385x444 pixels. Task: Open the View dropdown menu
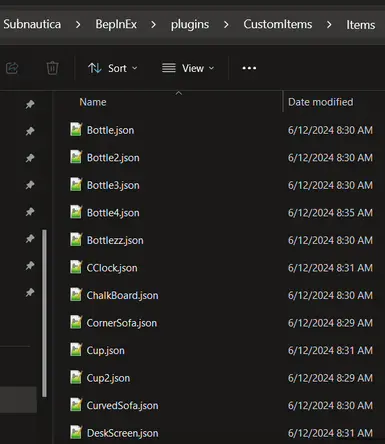pos(188,68)
